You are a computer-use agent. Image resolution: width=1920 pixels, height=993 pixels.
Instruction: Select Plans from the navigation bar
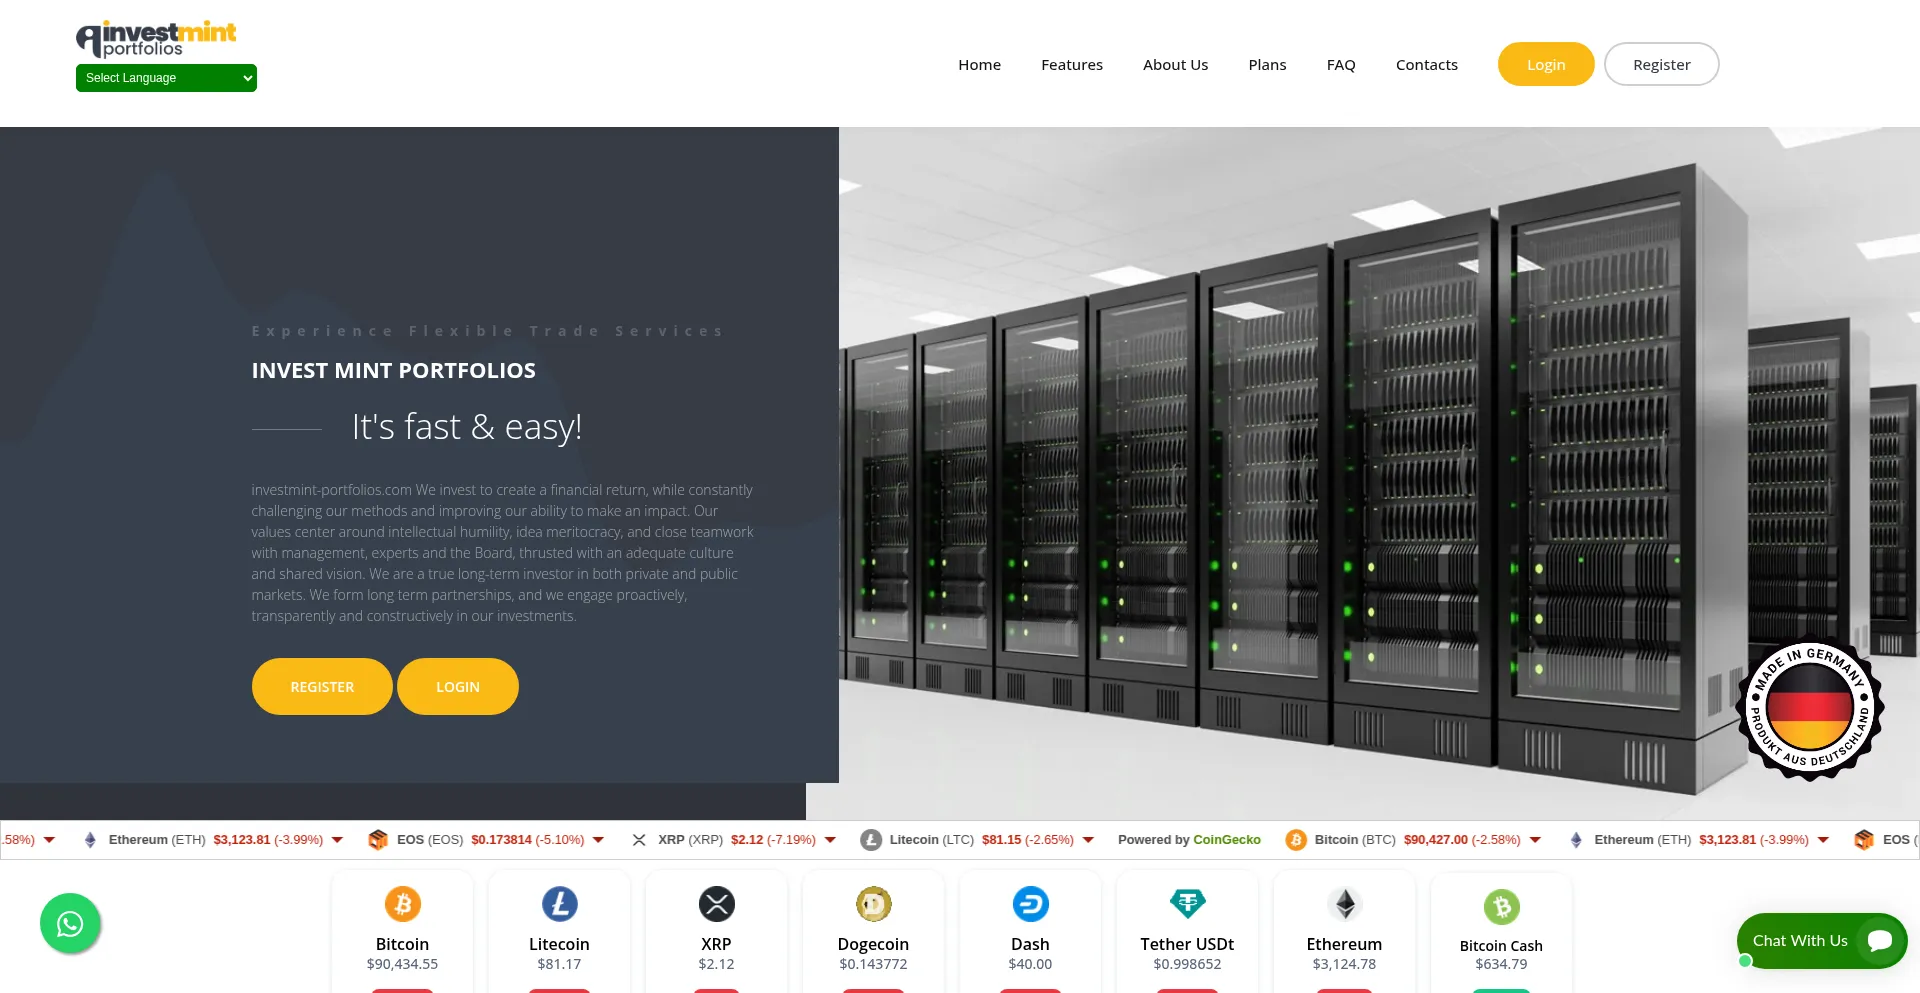pos(1266,64)
